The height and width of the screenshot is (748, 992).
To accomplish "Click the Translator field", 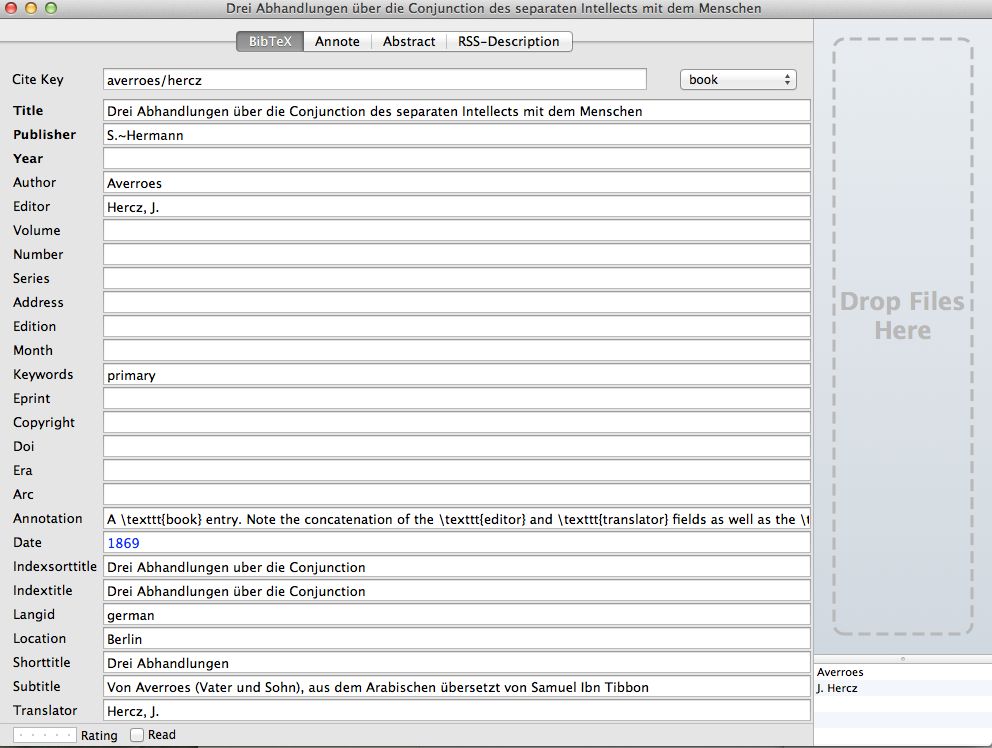I will 457,712.
